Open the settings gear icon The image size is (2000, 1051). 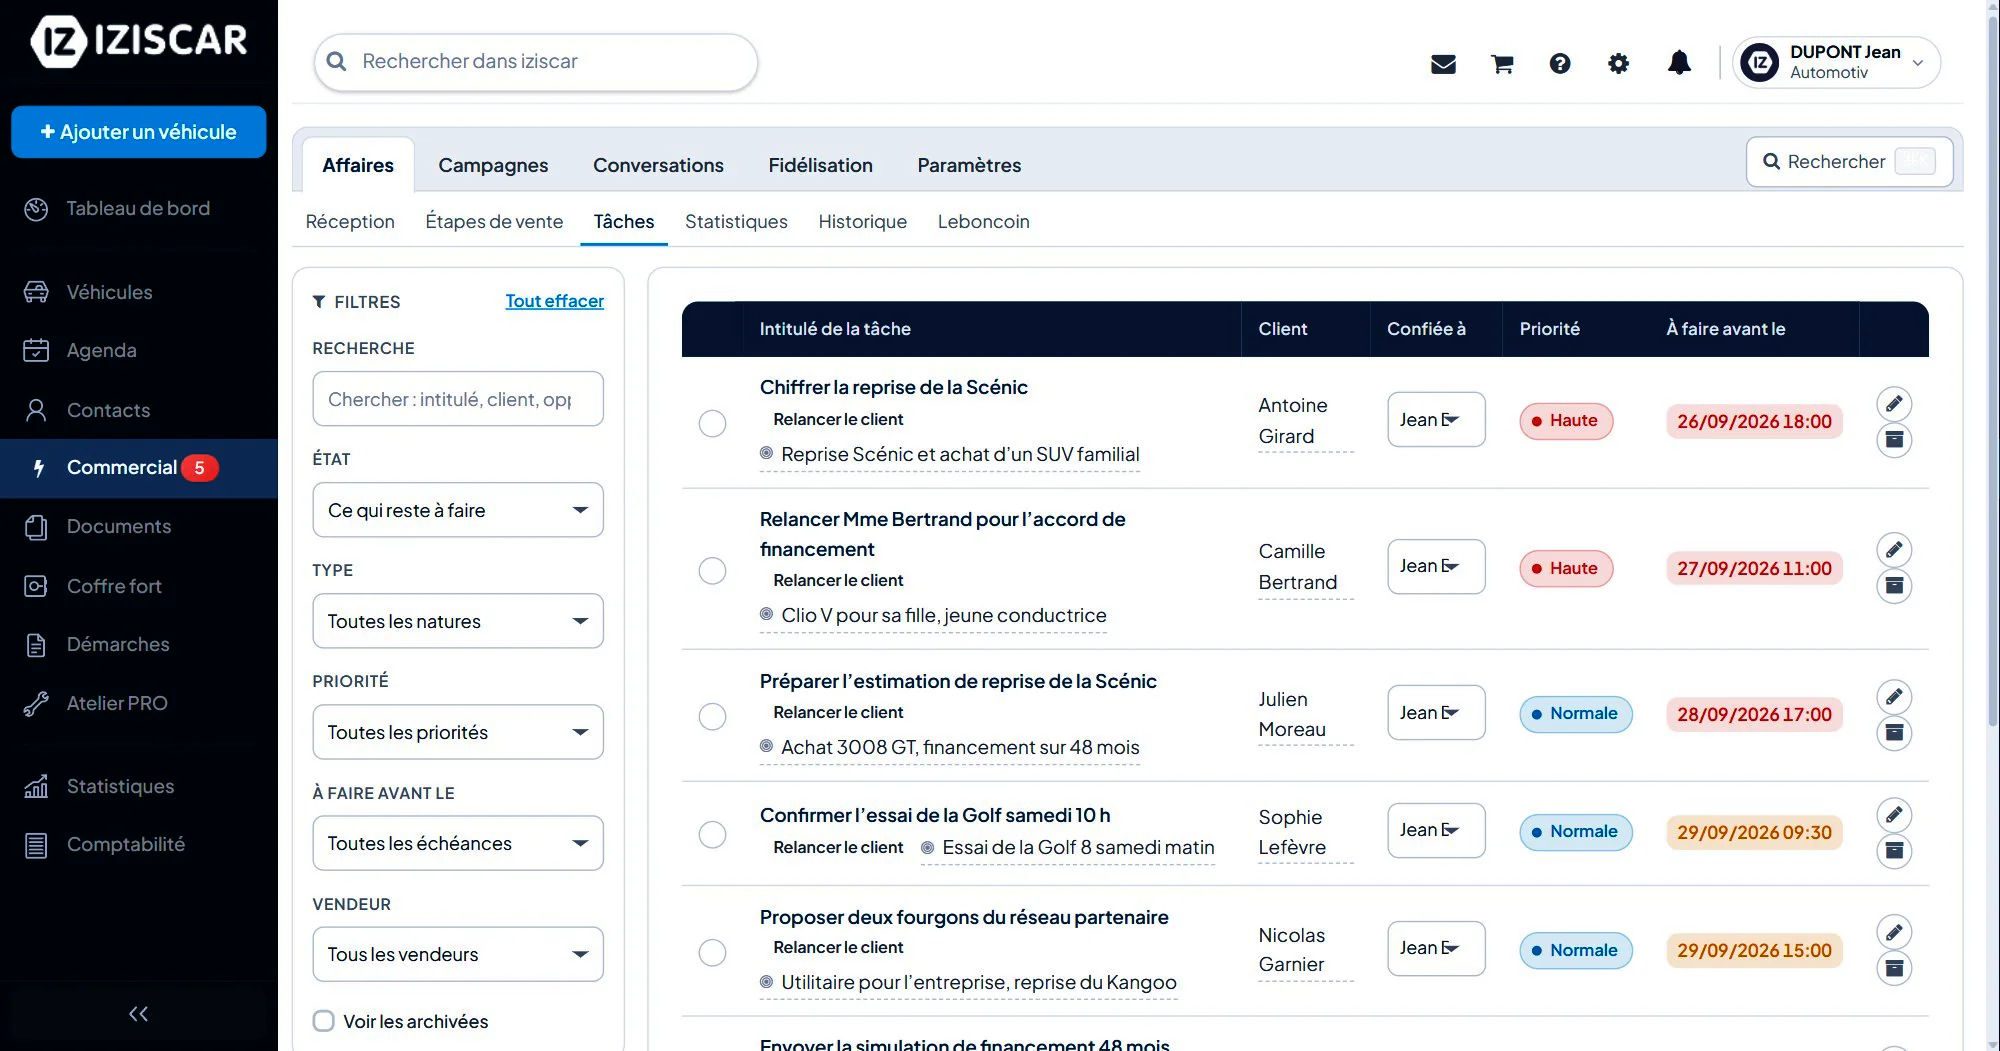tap(1618, 64)
